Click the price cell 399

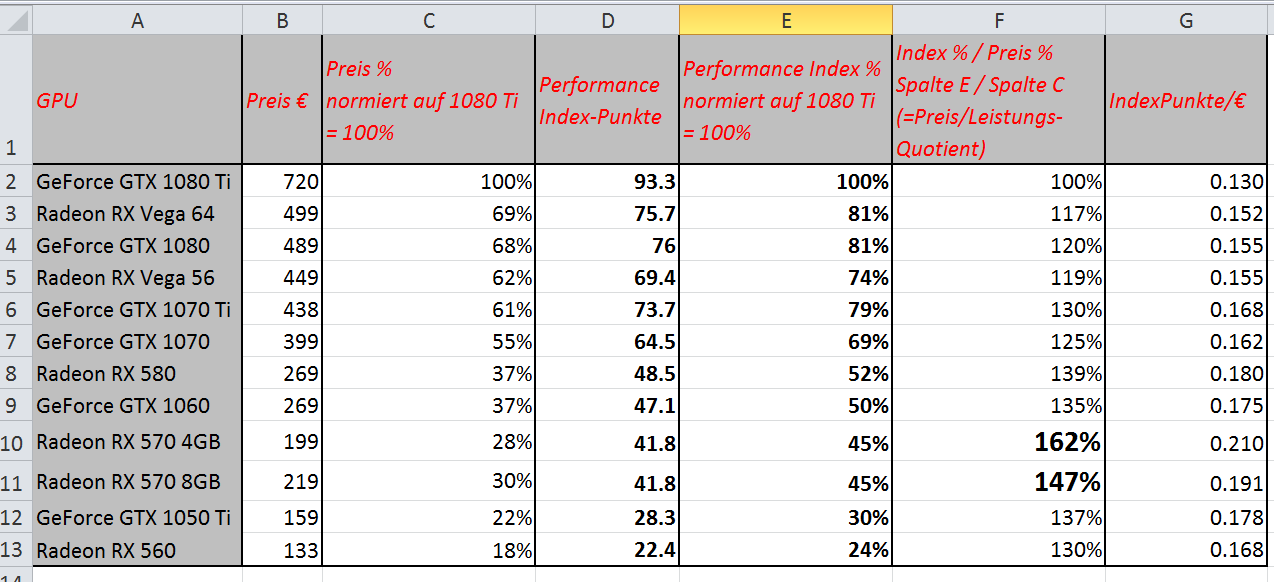[282, 342]
